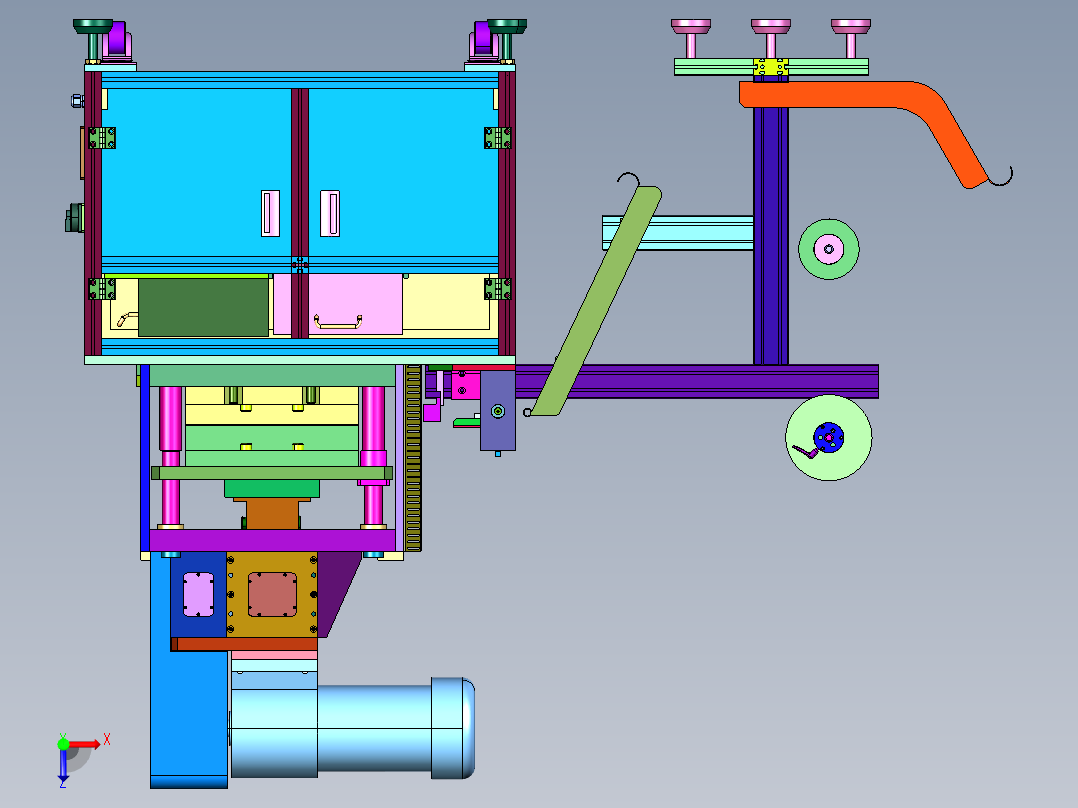Select the magenta bracket beside the purple beam
The width and height of the screenshot is (1078, 808).
465,385
